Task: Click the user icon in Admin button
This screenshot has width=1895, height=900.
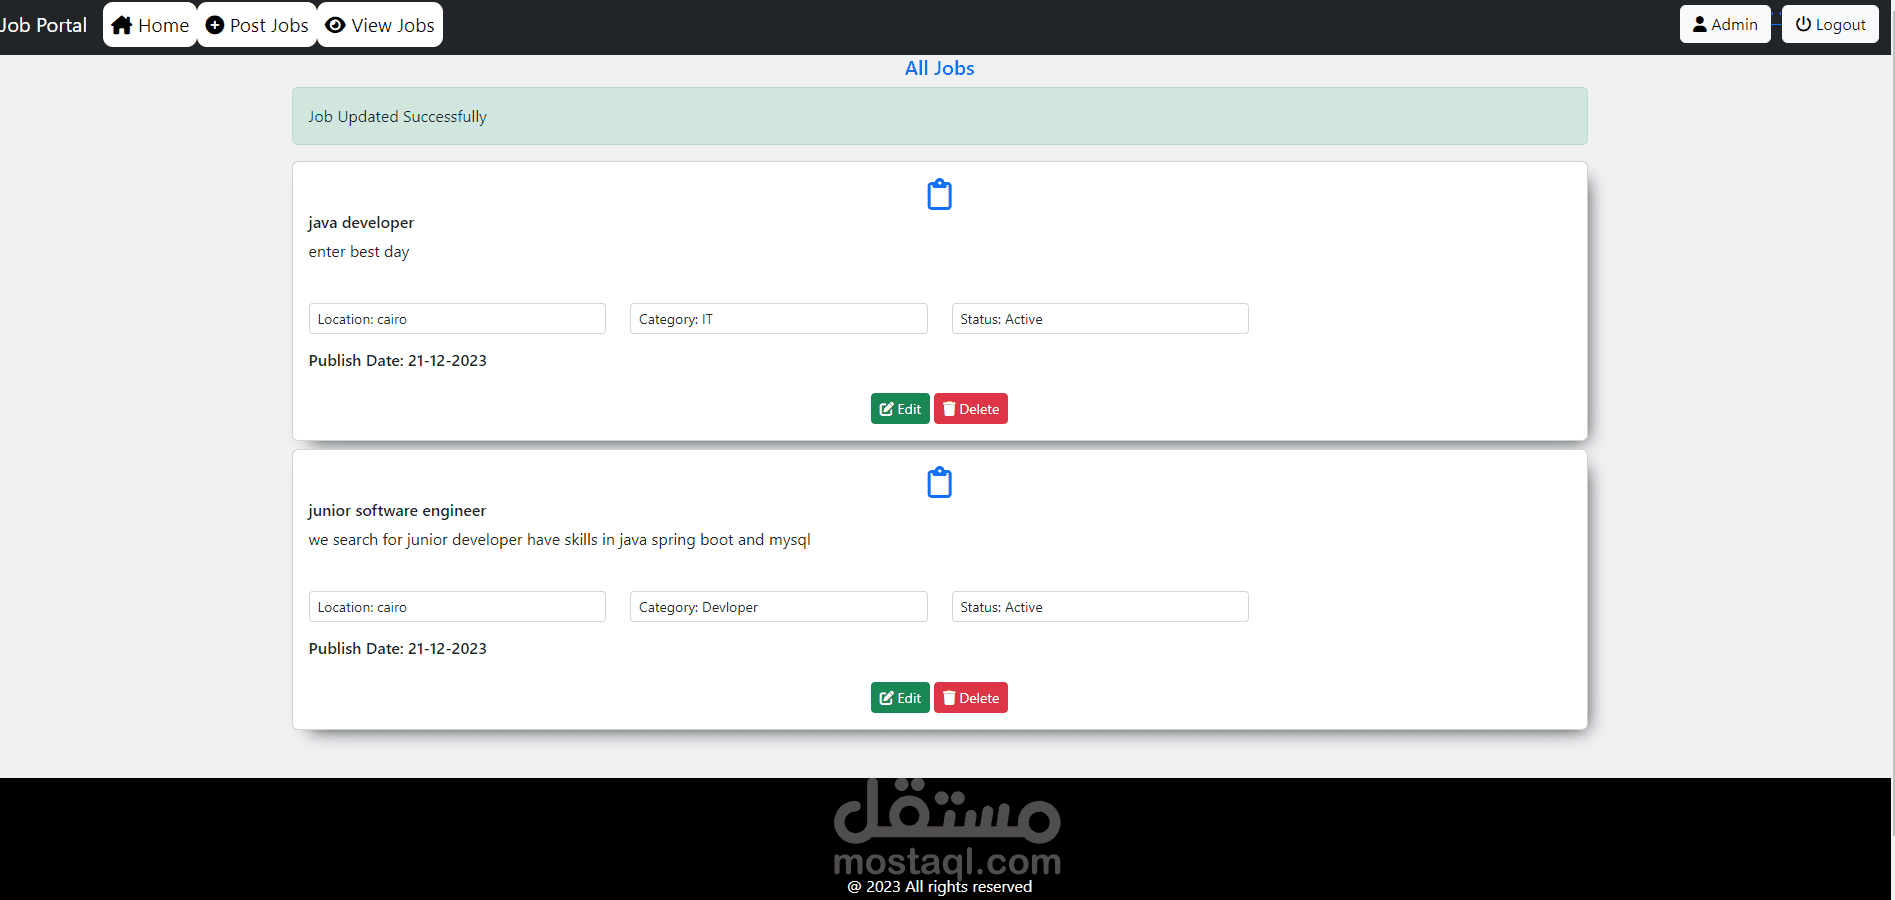Action: (x=1700, y=24)
